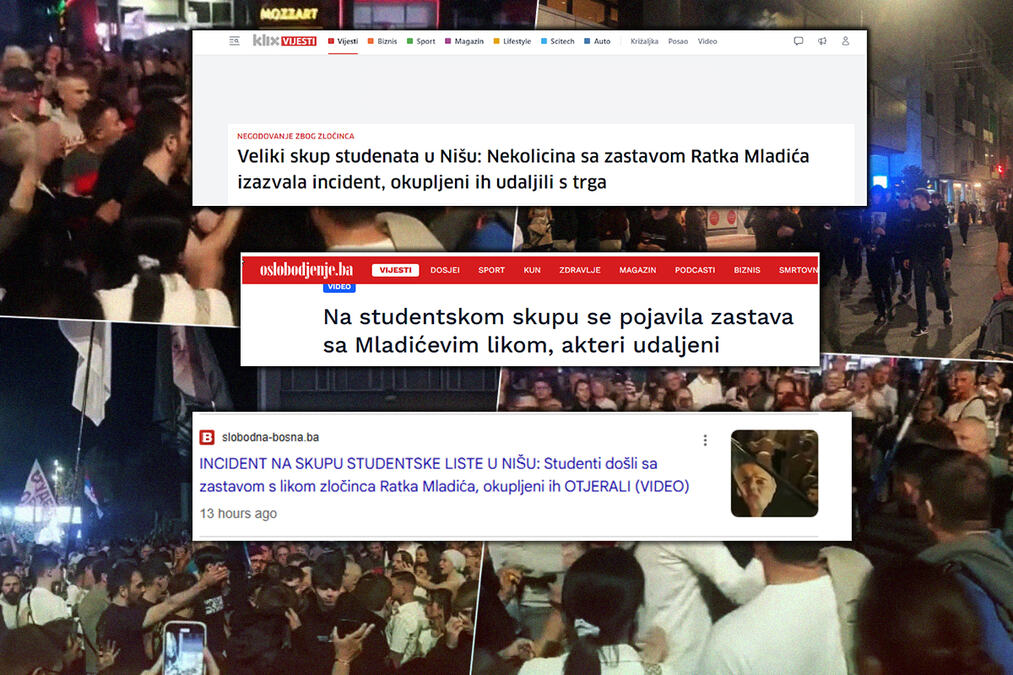The height and width of the screenshot is (675, 1013).
Task: Select the Oslobodjenje KUN menu item
Action: click(x=532, y=270)
